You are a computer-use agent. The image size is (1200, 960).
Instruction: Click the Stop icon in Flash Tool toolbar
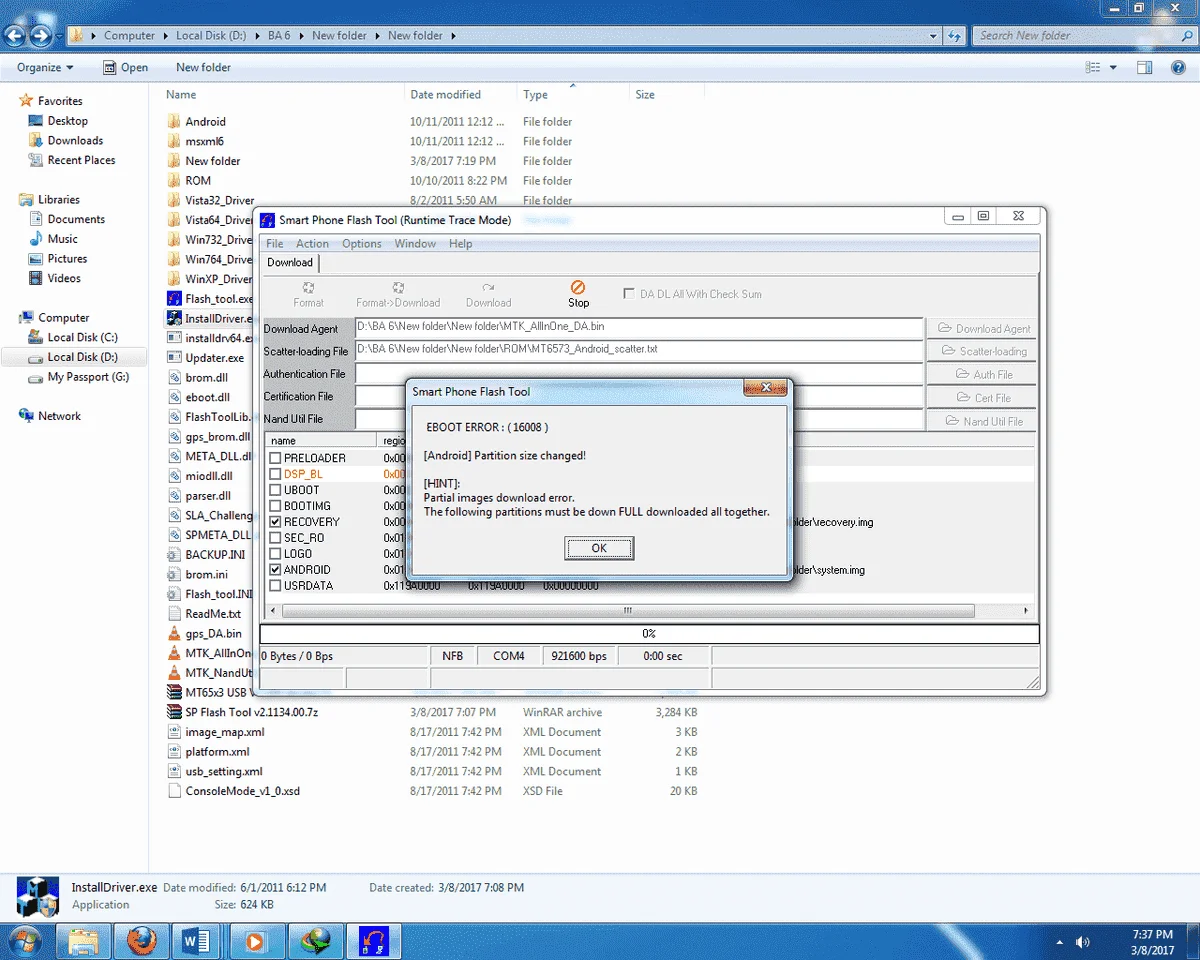tap(578, 288)
